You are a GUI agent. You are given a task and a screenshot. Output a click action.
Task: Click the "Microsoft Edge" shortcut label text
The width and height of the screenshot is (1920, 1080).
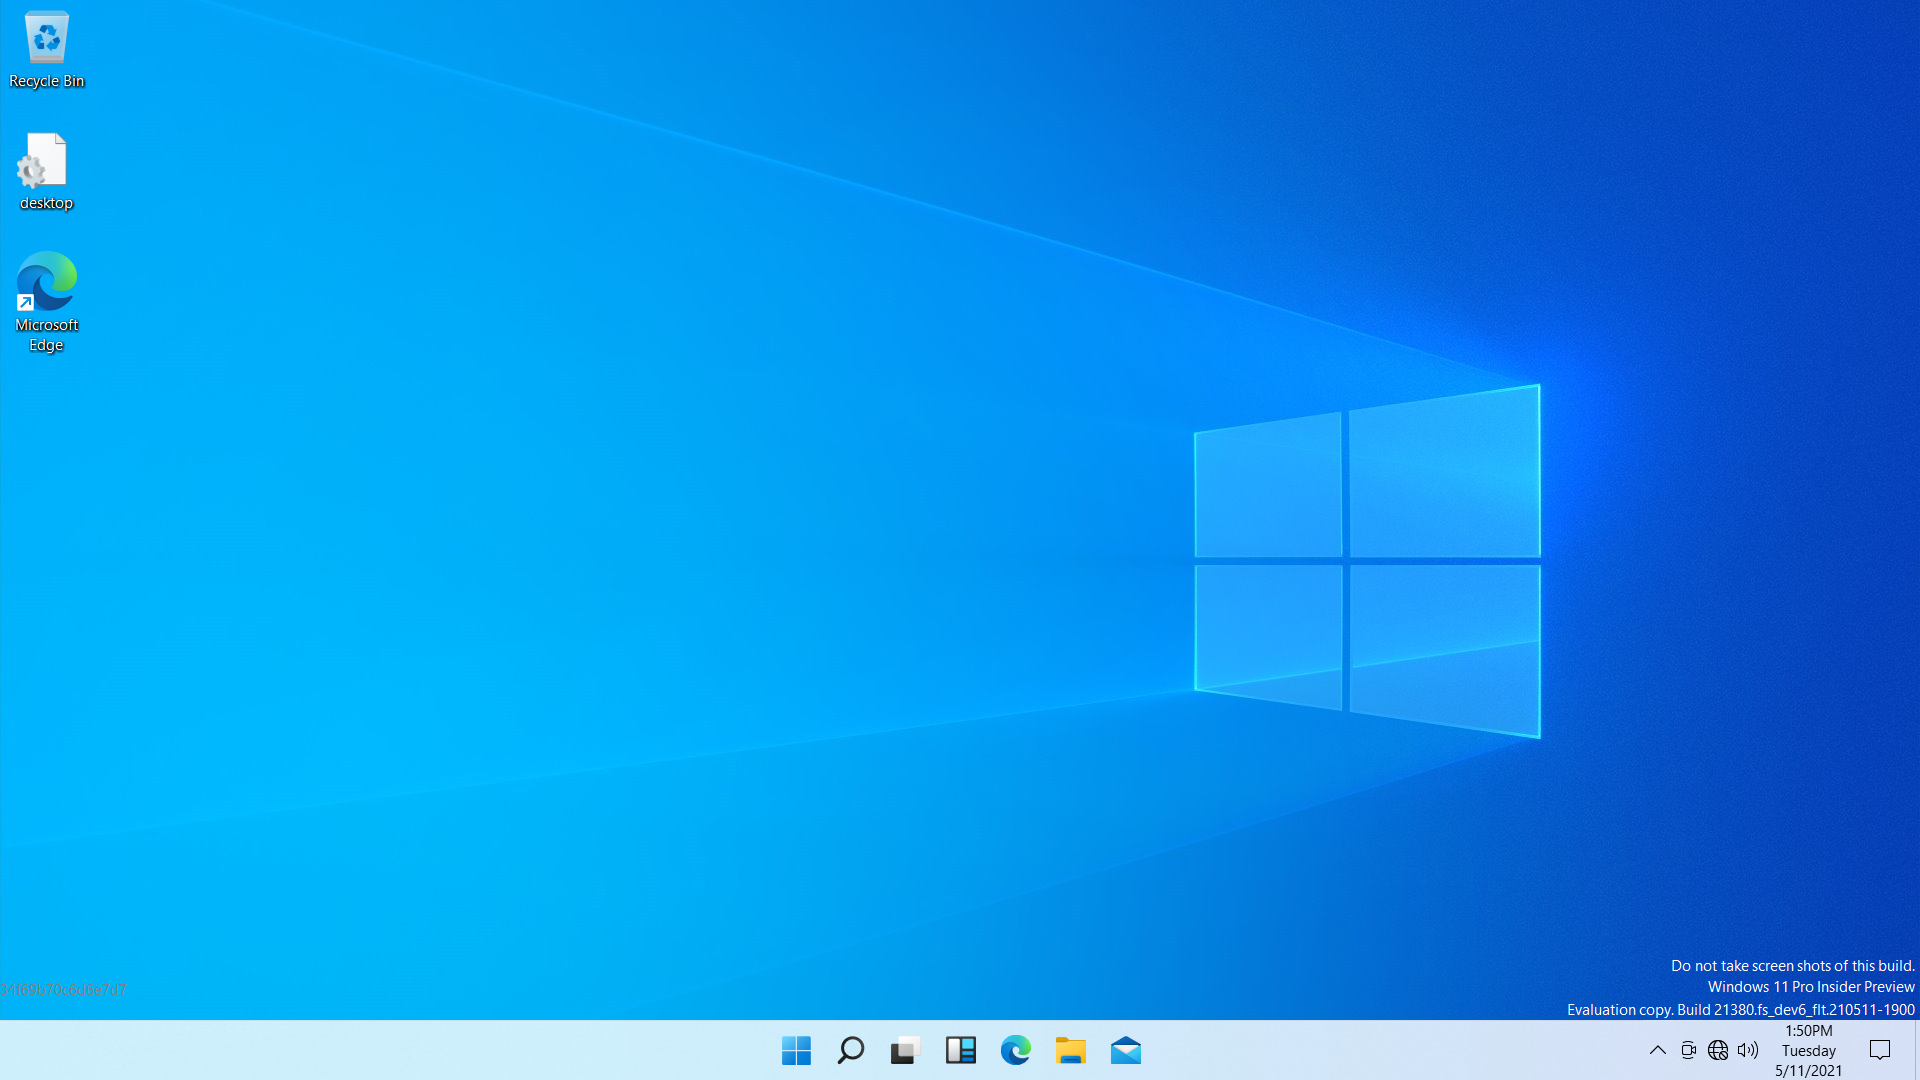tap(46, 335)
